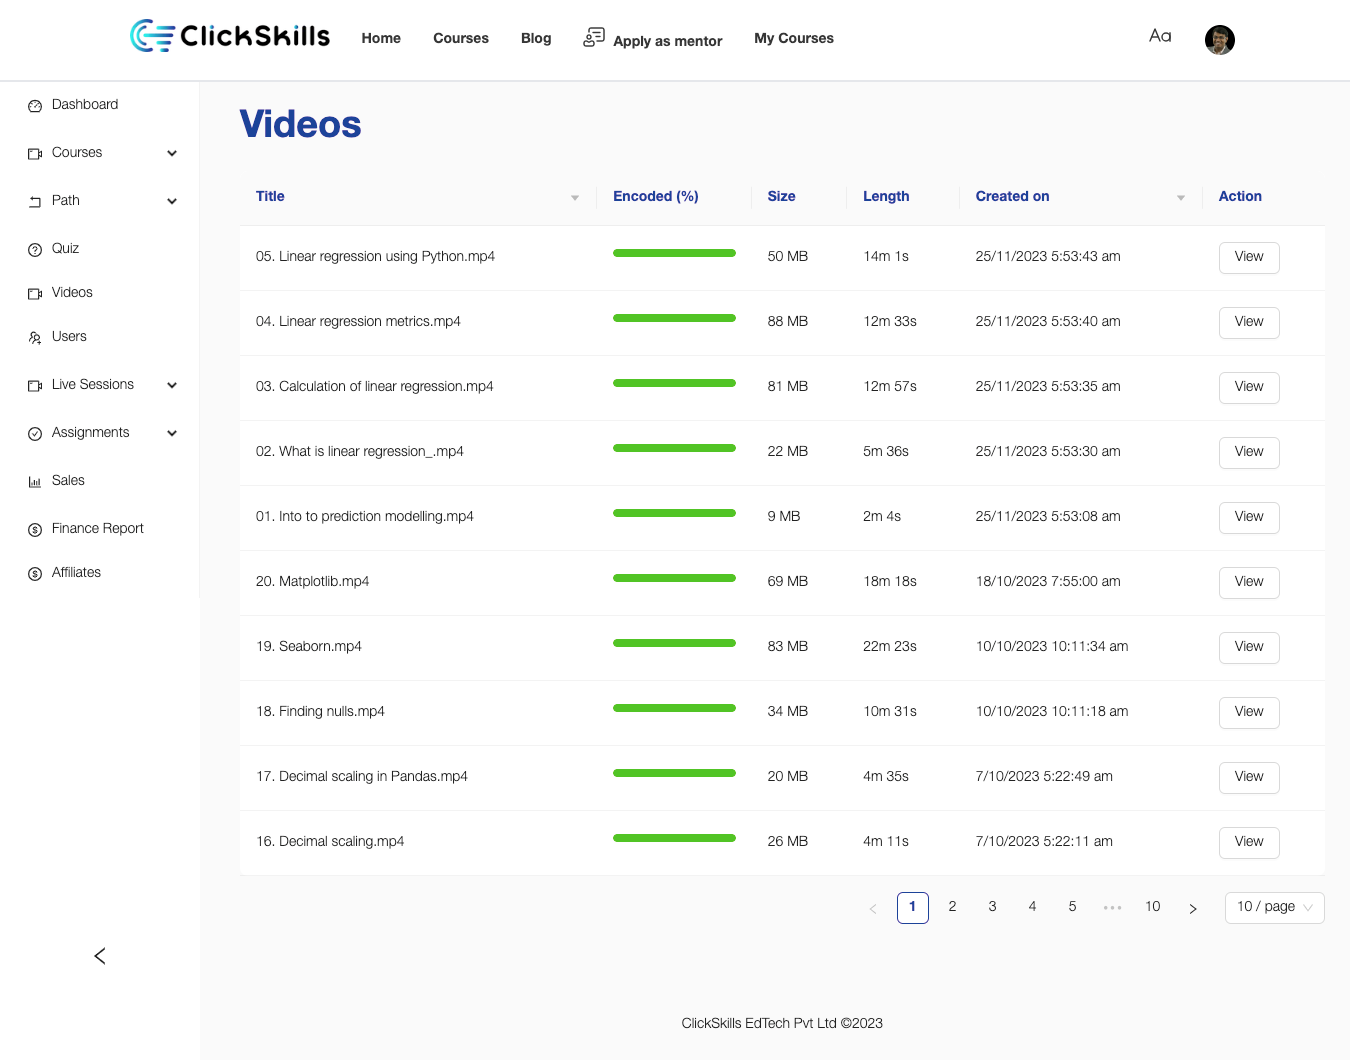Expand the Courses sidebar menu
This screenshot has width=1350, height=1060.
(x=171, y=153)
